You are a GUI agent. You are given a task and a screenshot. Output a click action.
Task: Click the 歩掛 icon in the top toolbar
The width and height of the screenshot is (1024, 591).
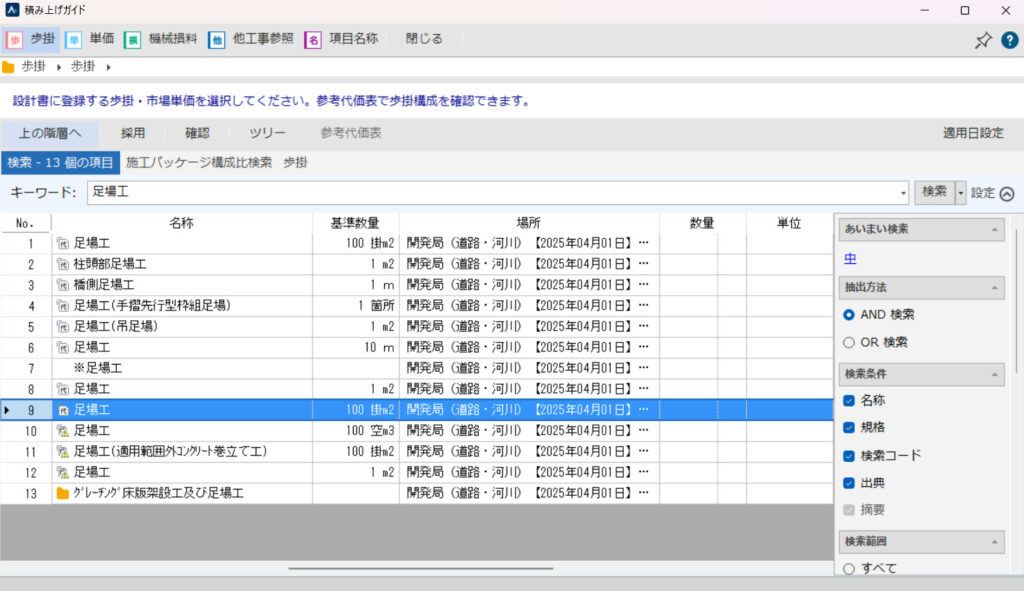(15, 40)
